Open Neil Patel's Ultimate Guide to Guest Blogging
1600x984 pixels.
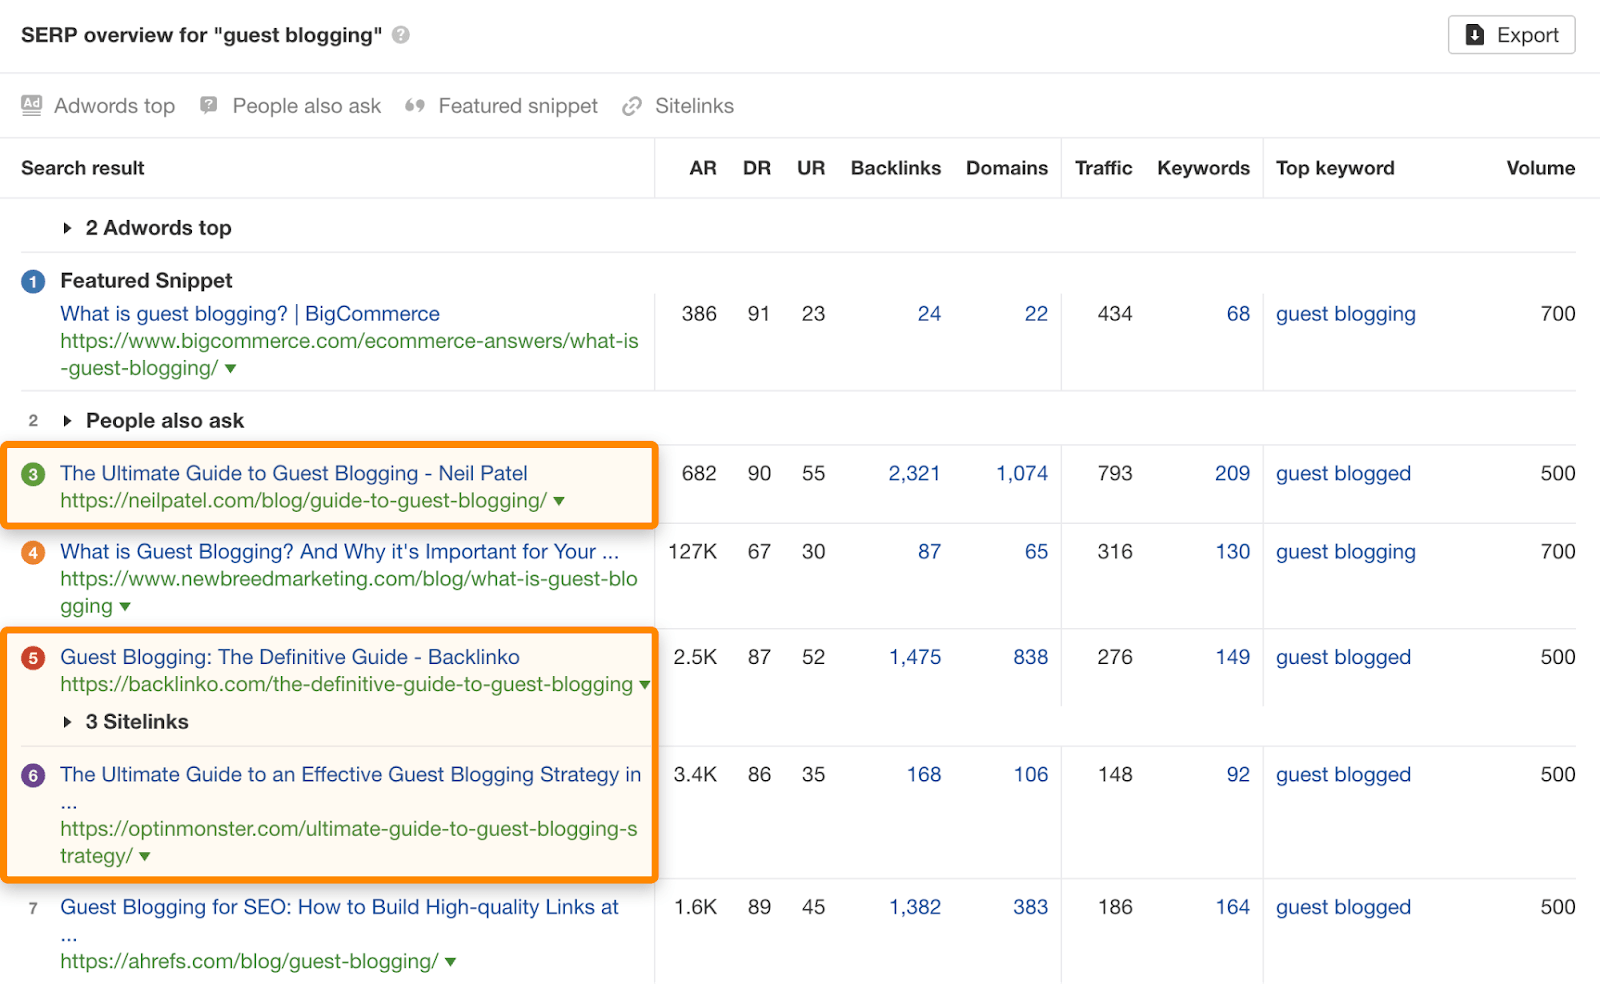pyautogui.click(x=293, y=473)
